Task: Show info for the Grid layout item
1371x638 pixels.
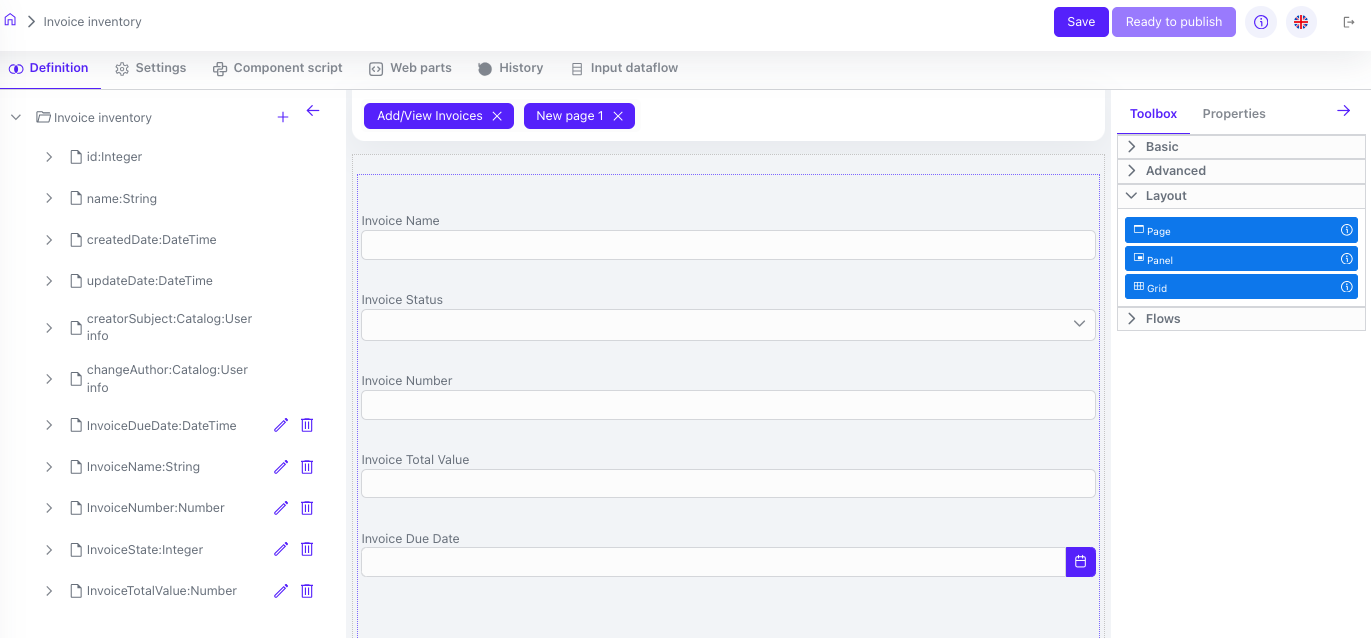Action: [1346, 287]
